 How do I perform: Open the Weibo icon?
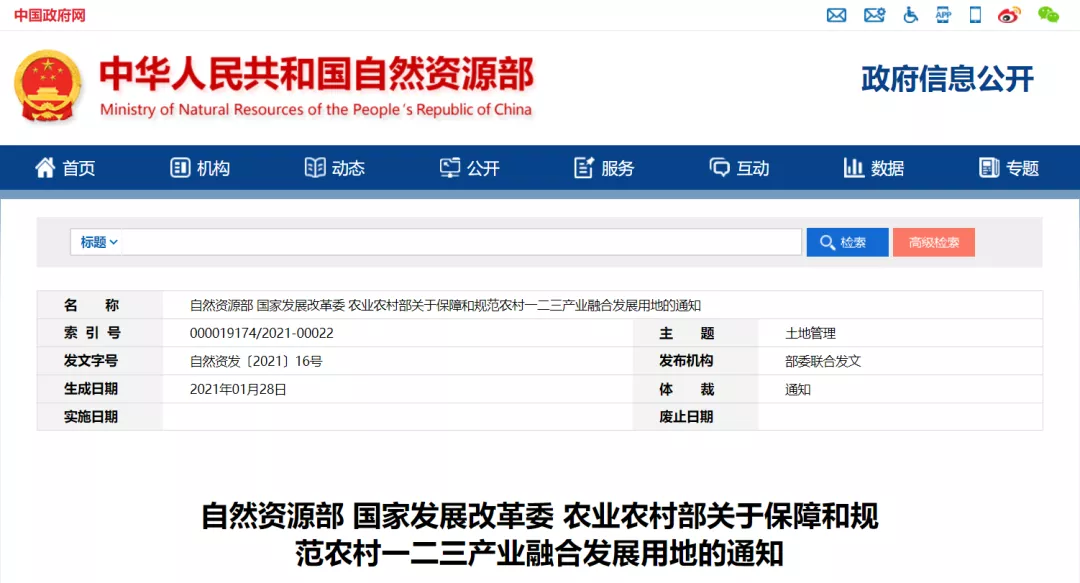pos(1009,15)
